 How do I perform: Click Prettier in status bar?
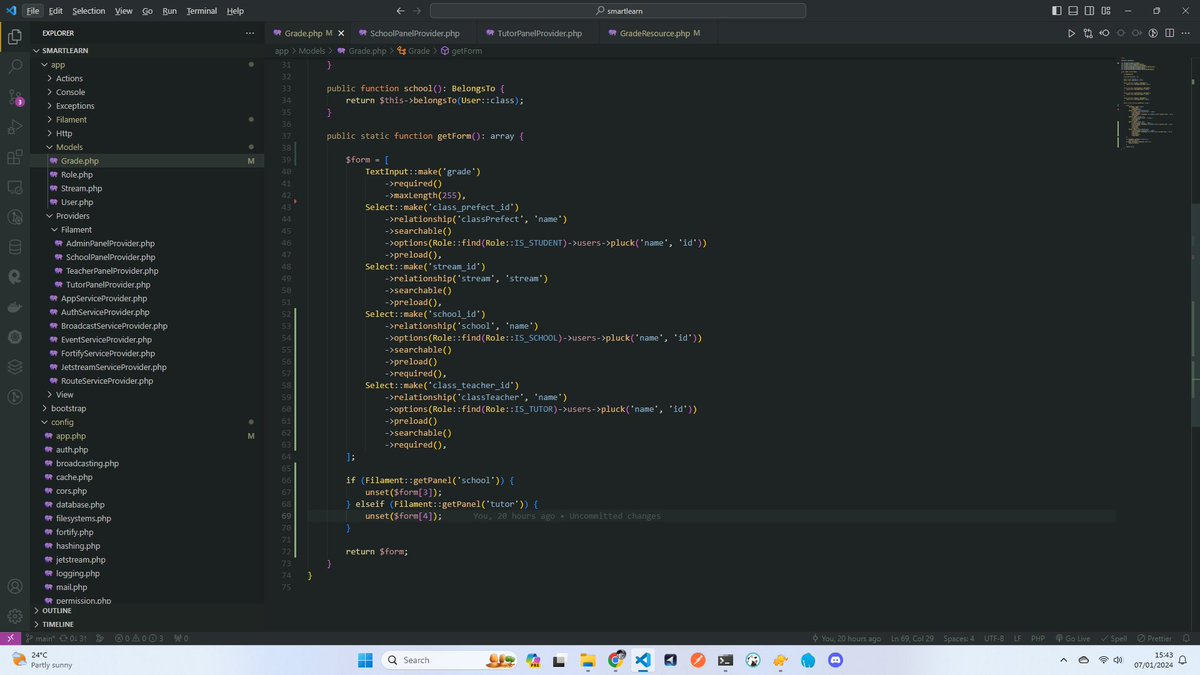pos(1153,638)
